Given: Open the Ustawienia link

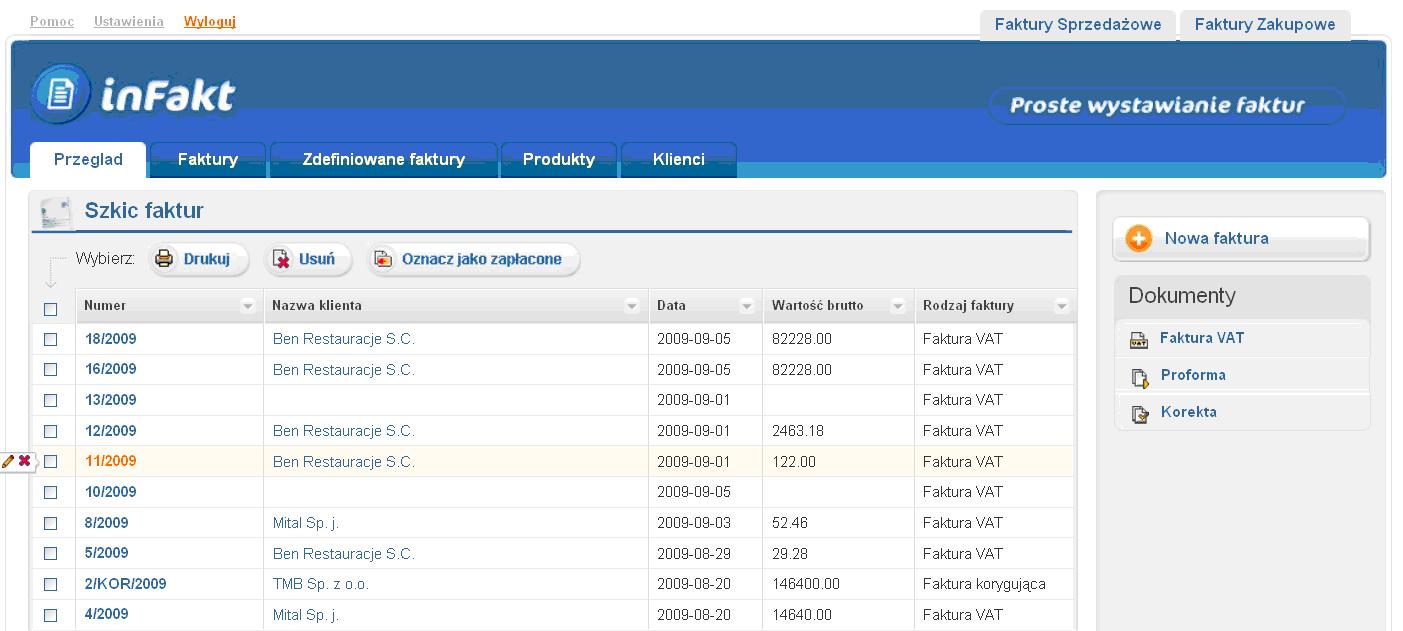Looking at the screenshot, I should click(x=129, y=21).
